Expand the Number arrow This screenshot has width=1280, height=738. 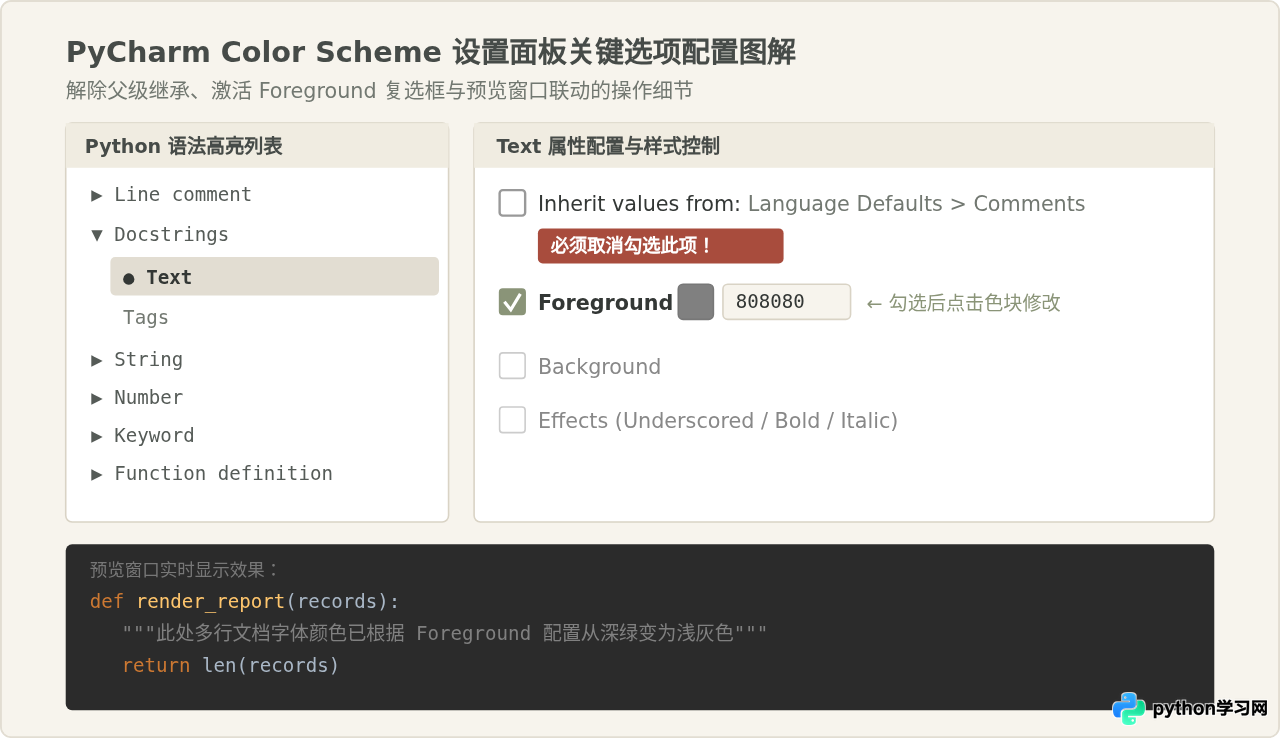pyautogui.click(x=97, y=398)
